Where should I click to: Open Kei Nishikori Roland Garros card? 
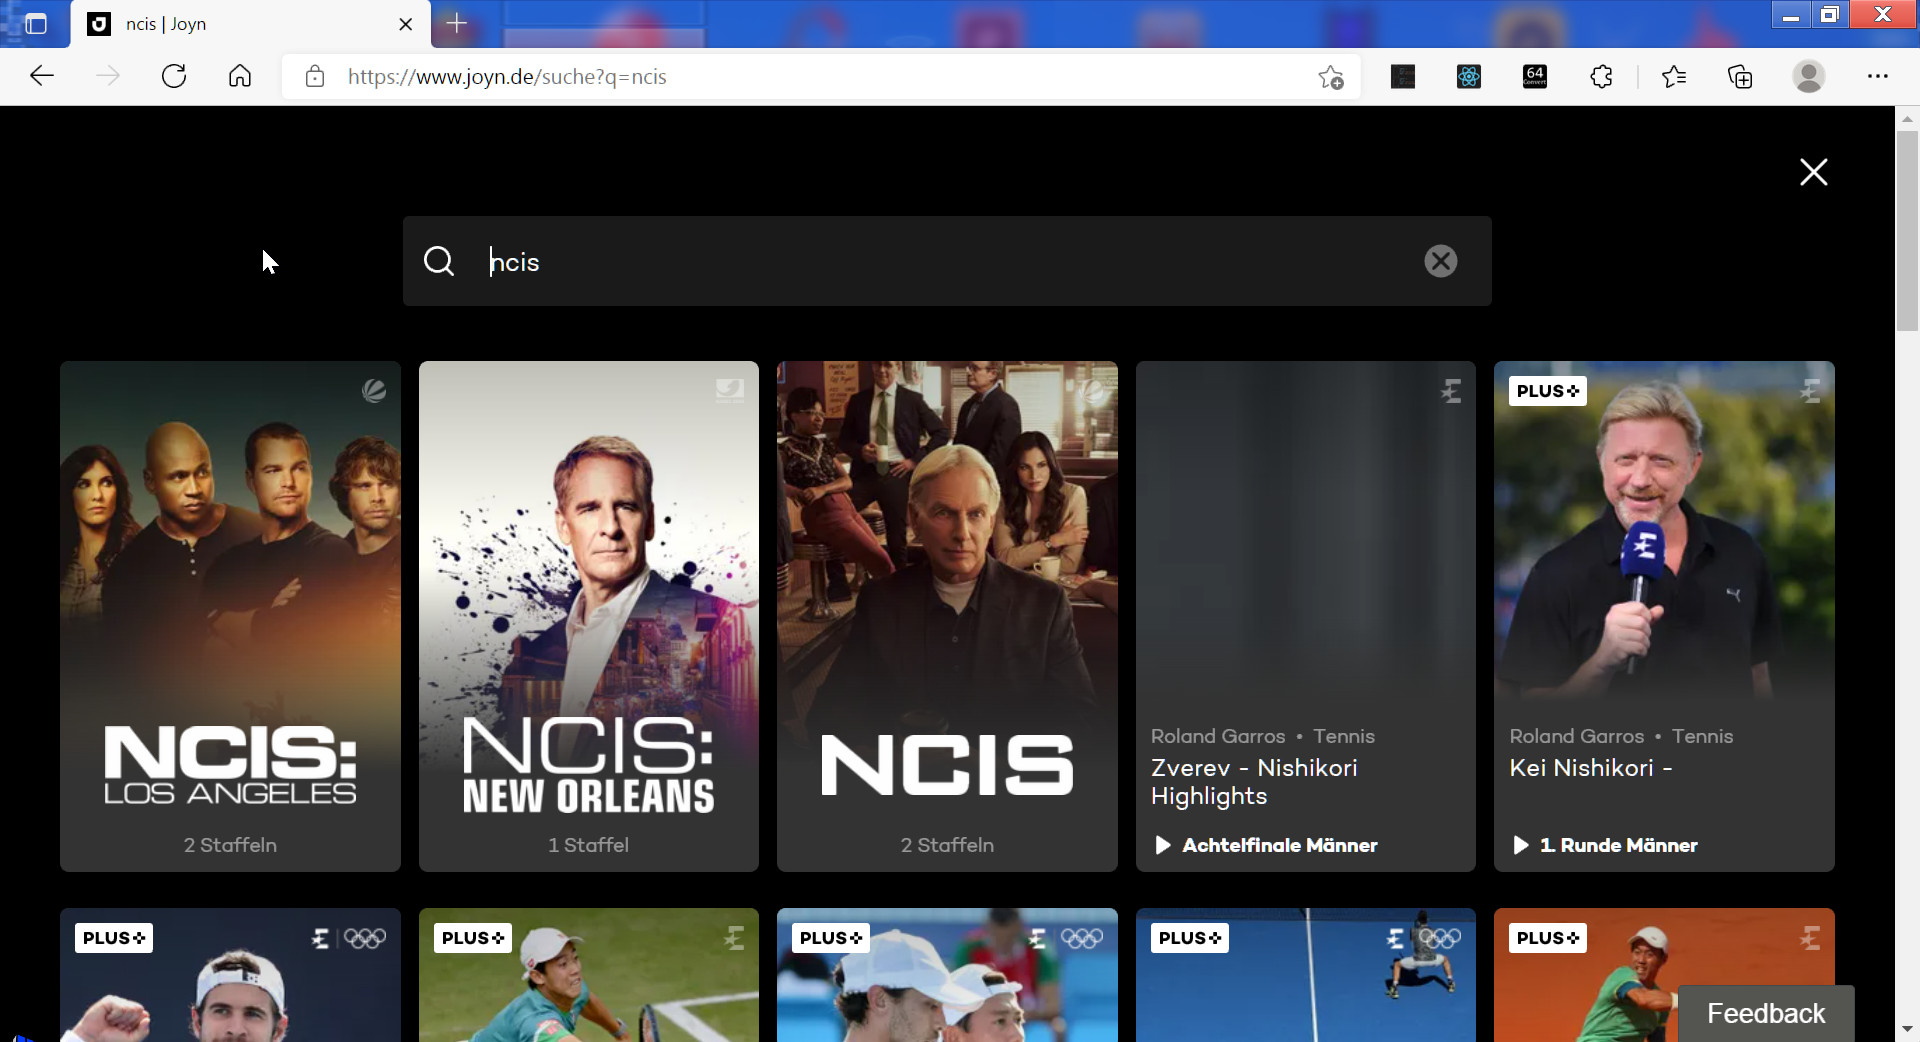(x=1664, y=616)
